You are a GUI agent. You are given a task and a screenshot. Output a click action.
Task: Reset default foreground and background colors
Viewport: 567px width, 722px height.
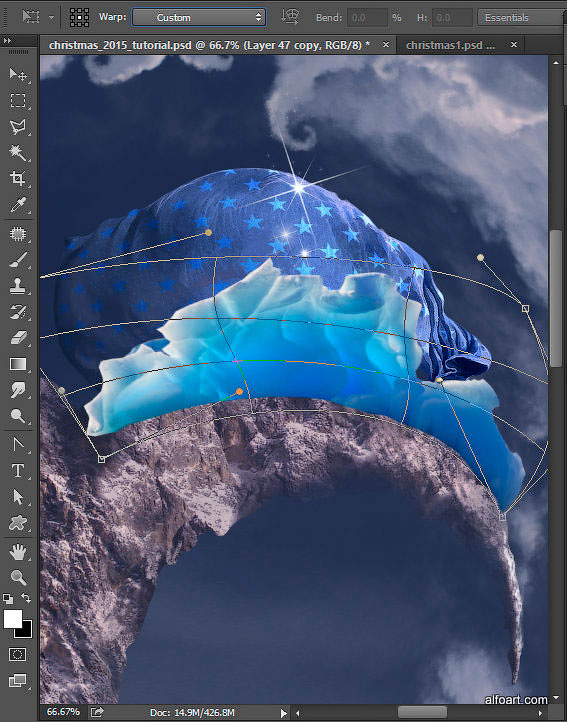[8, 599]
